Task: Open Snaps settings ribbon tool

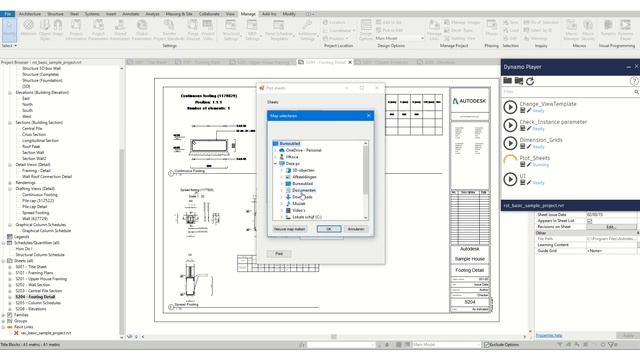Action: [x=58, y=29]
